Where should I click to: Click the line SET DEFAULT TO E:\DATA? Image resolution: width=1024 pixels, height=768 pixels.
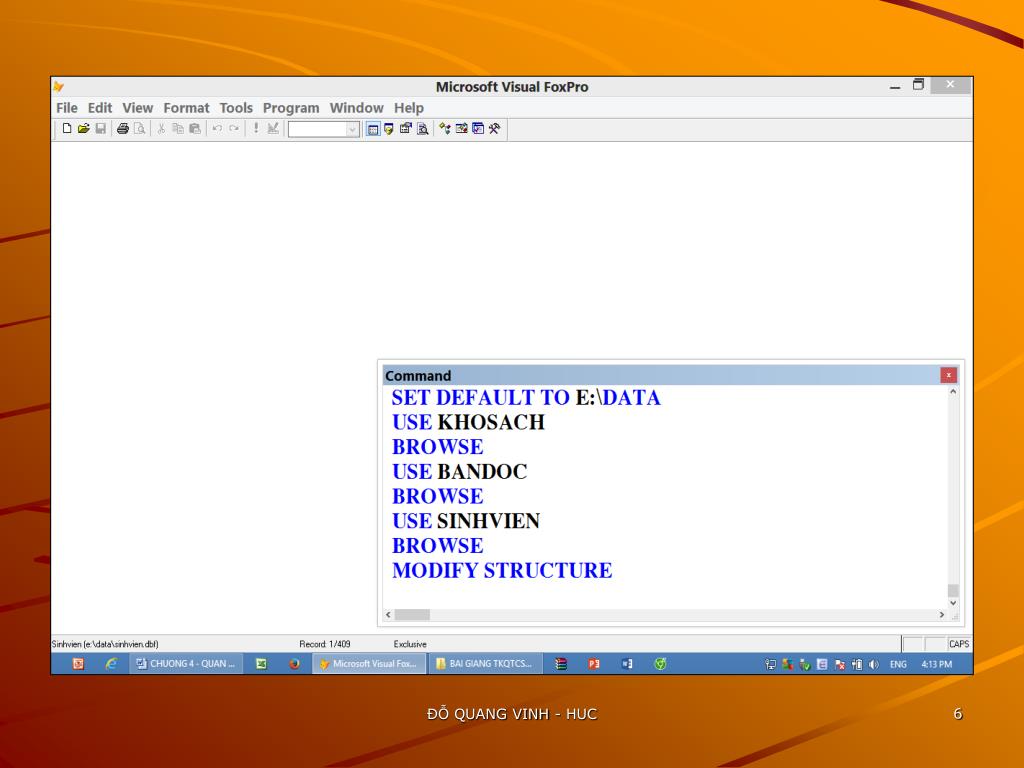tap(526, 398)
